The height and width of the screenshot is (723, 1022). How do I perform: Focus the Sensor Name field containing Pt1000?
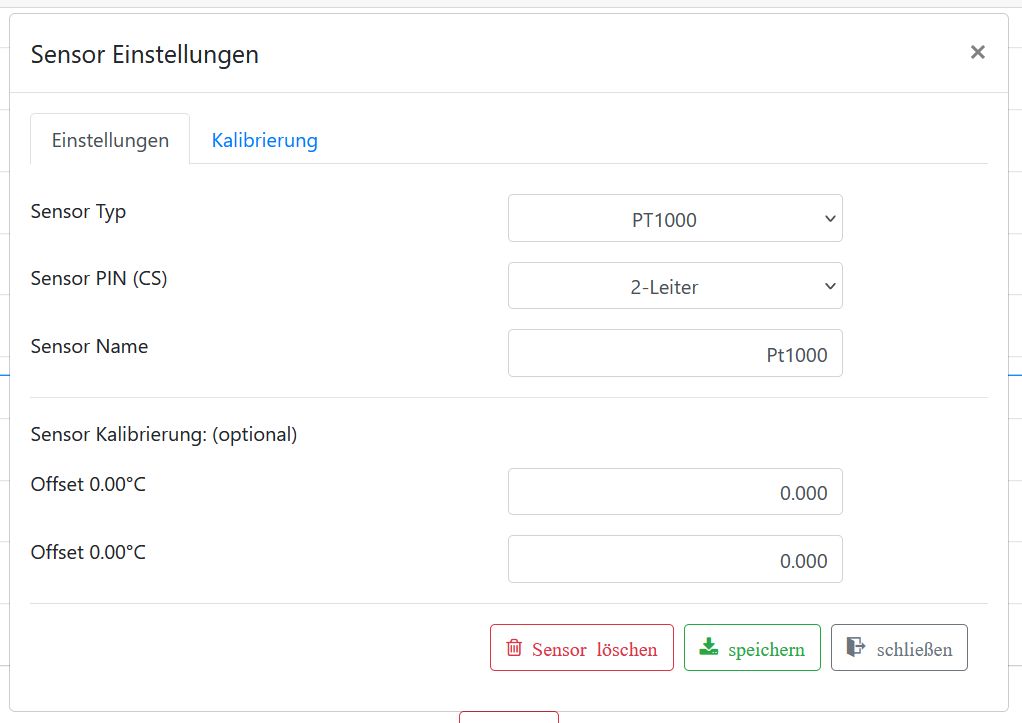675,354
